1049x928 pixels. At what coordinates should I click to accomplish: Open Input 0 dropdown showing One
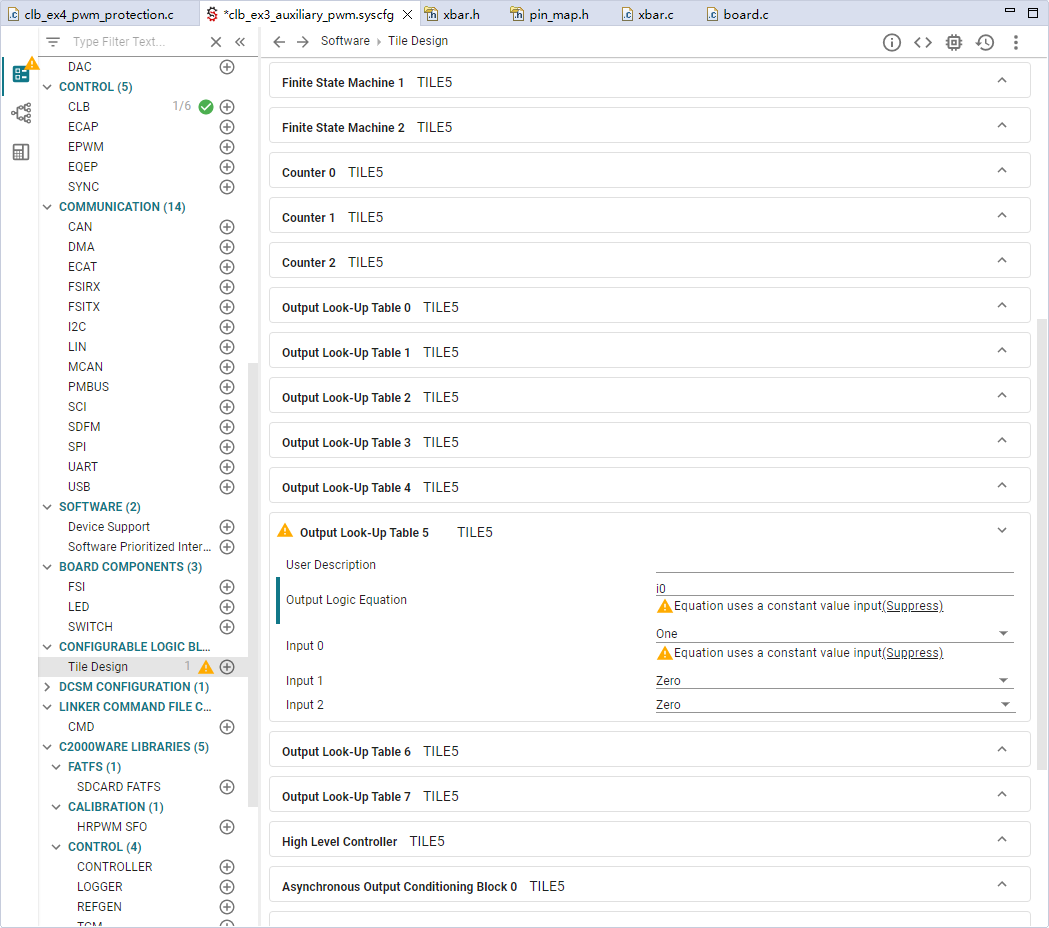(834, 633)
